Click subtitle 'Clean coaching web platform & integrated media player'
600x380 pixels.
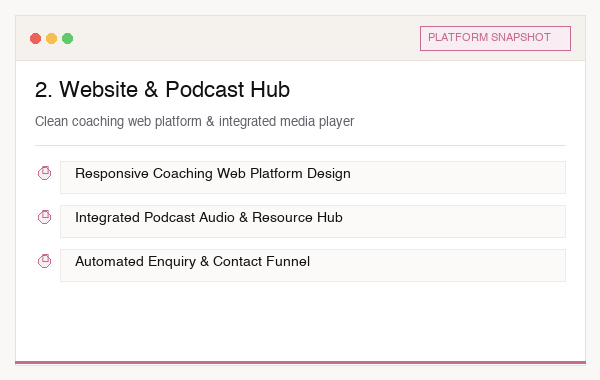(x=194, y=121)
